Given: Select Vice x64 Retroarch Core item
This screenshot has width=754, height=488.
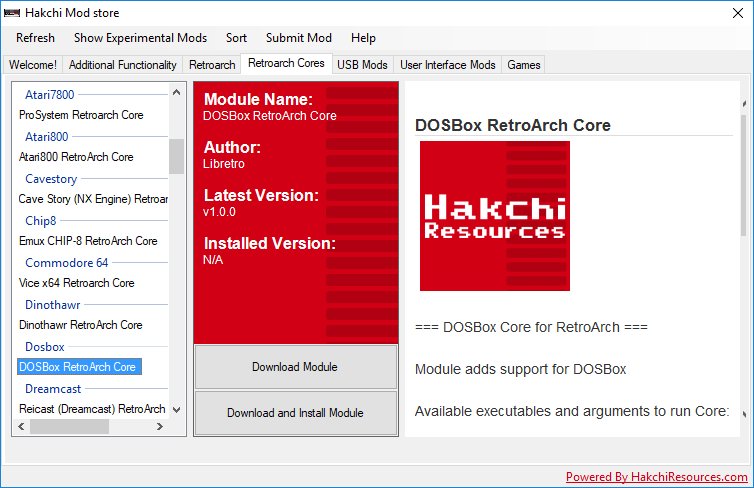Looking at the screenshot, I should click(x=76, y=283).
